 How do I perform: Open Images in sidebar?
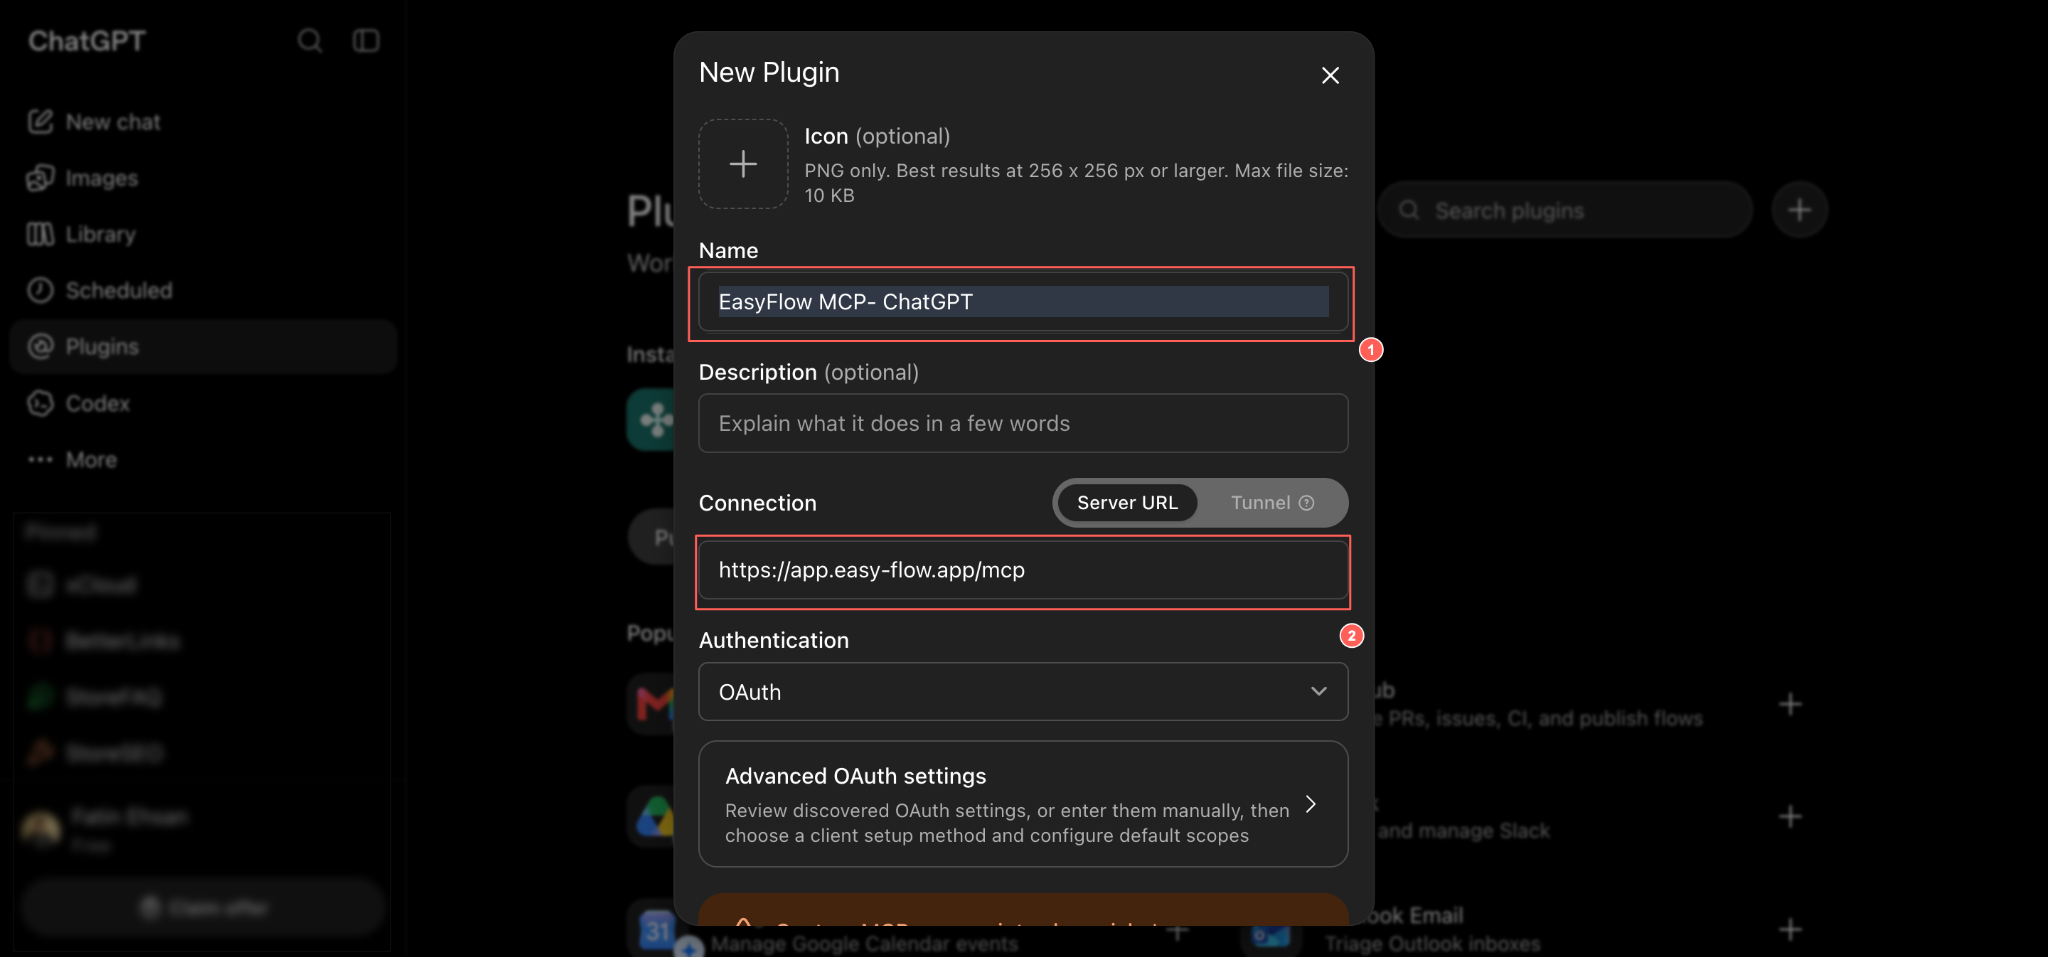pyautogui.click(x=203, y=178)
